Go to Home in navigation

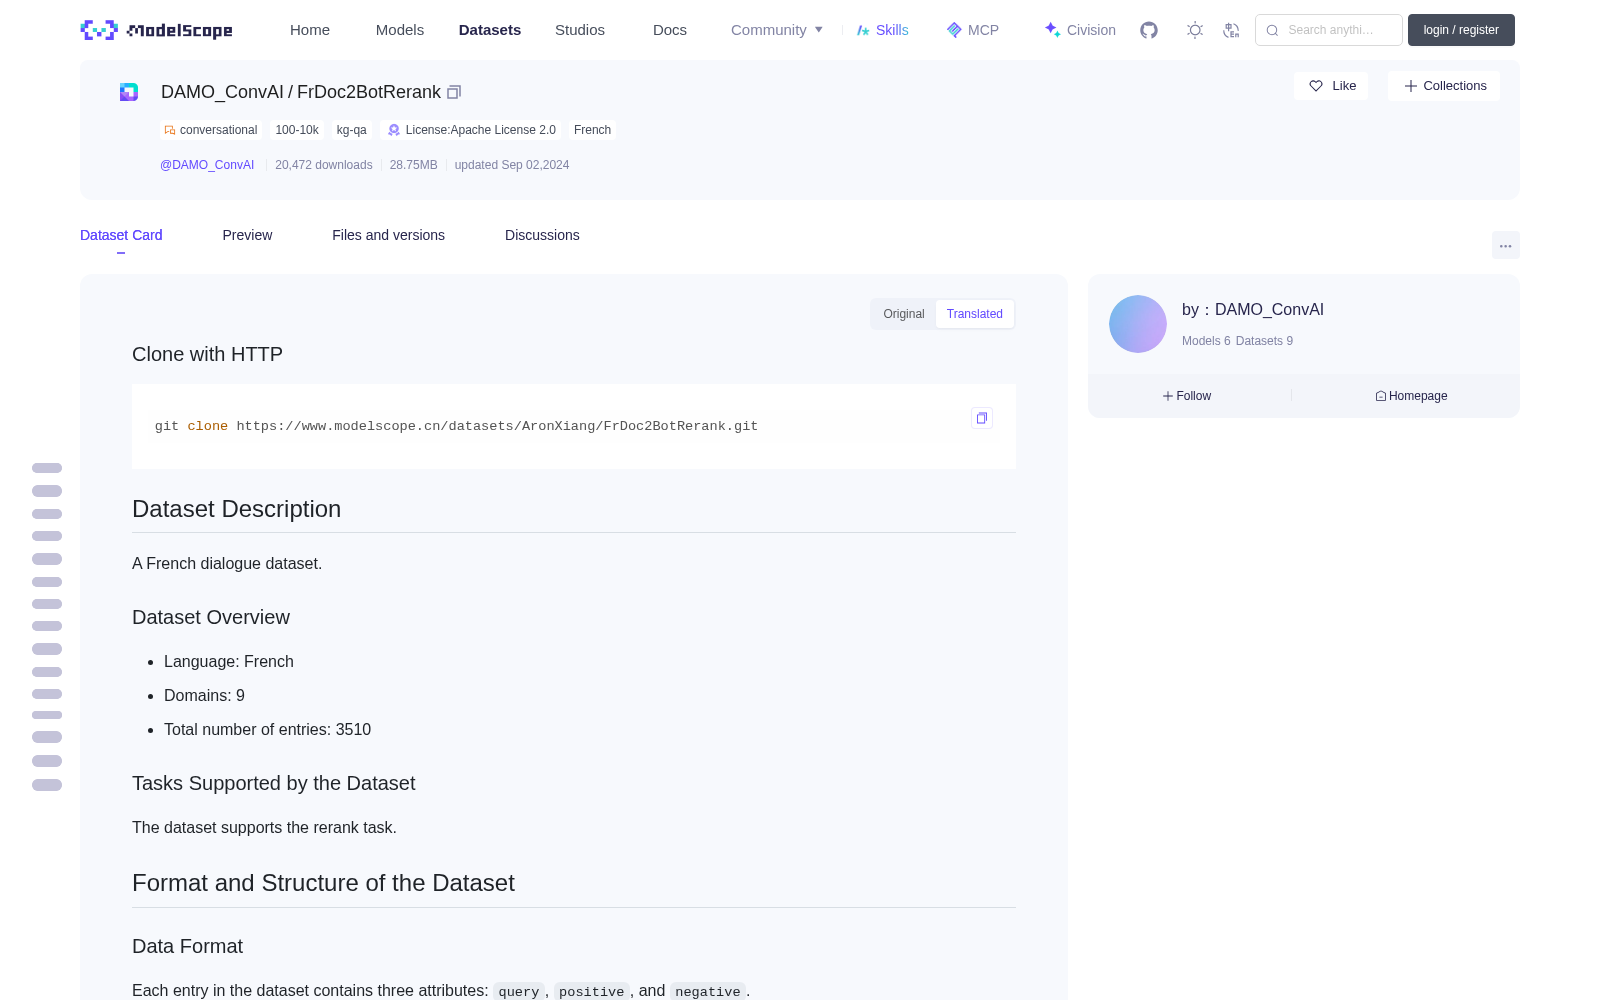[310, 30]
